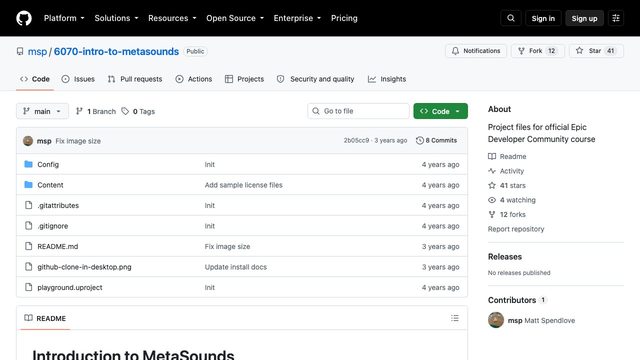Open 'Update install docs' commit message
640x360 pixels.
tap(236, 267)
